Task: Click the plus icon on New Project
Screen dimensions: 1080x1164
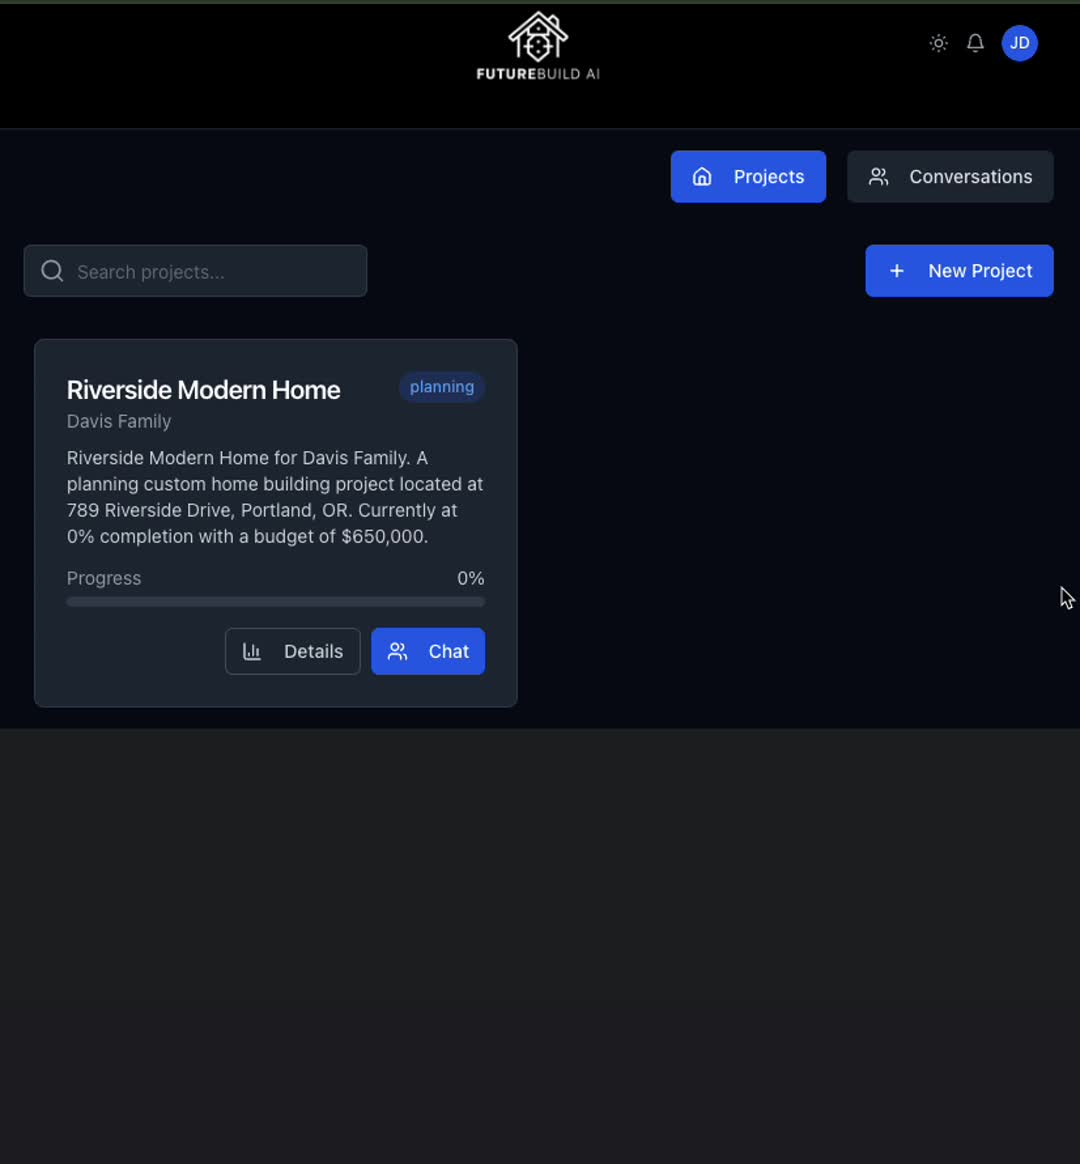Action: tap(897, 271)
